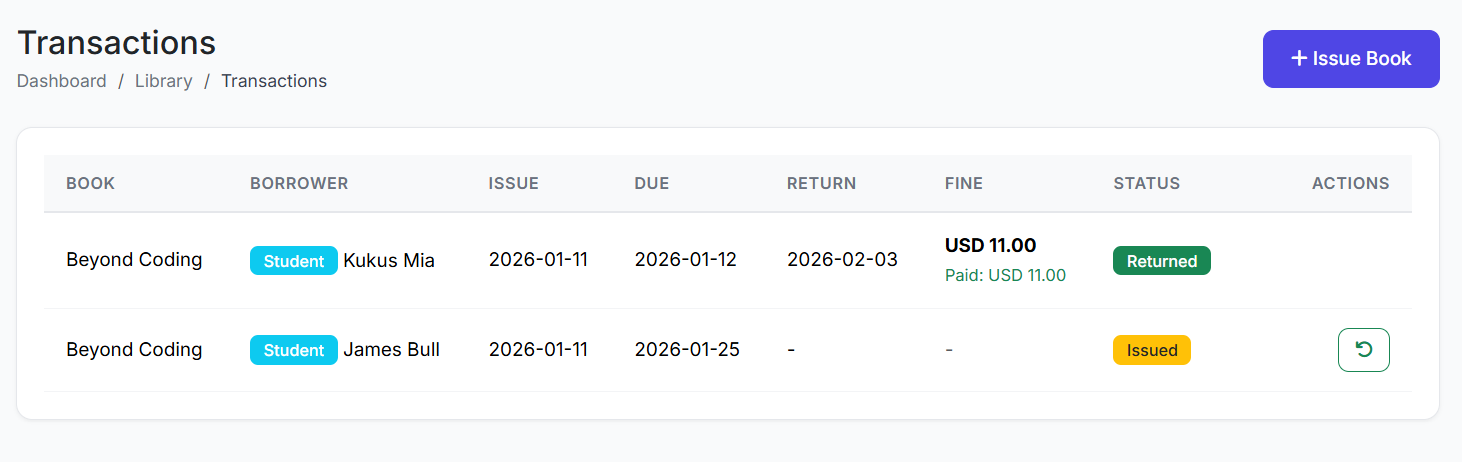This screenshot has width=1462, height=462.
Task: Click the STATUS column header
Action: pos(1146,183)
